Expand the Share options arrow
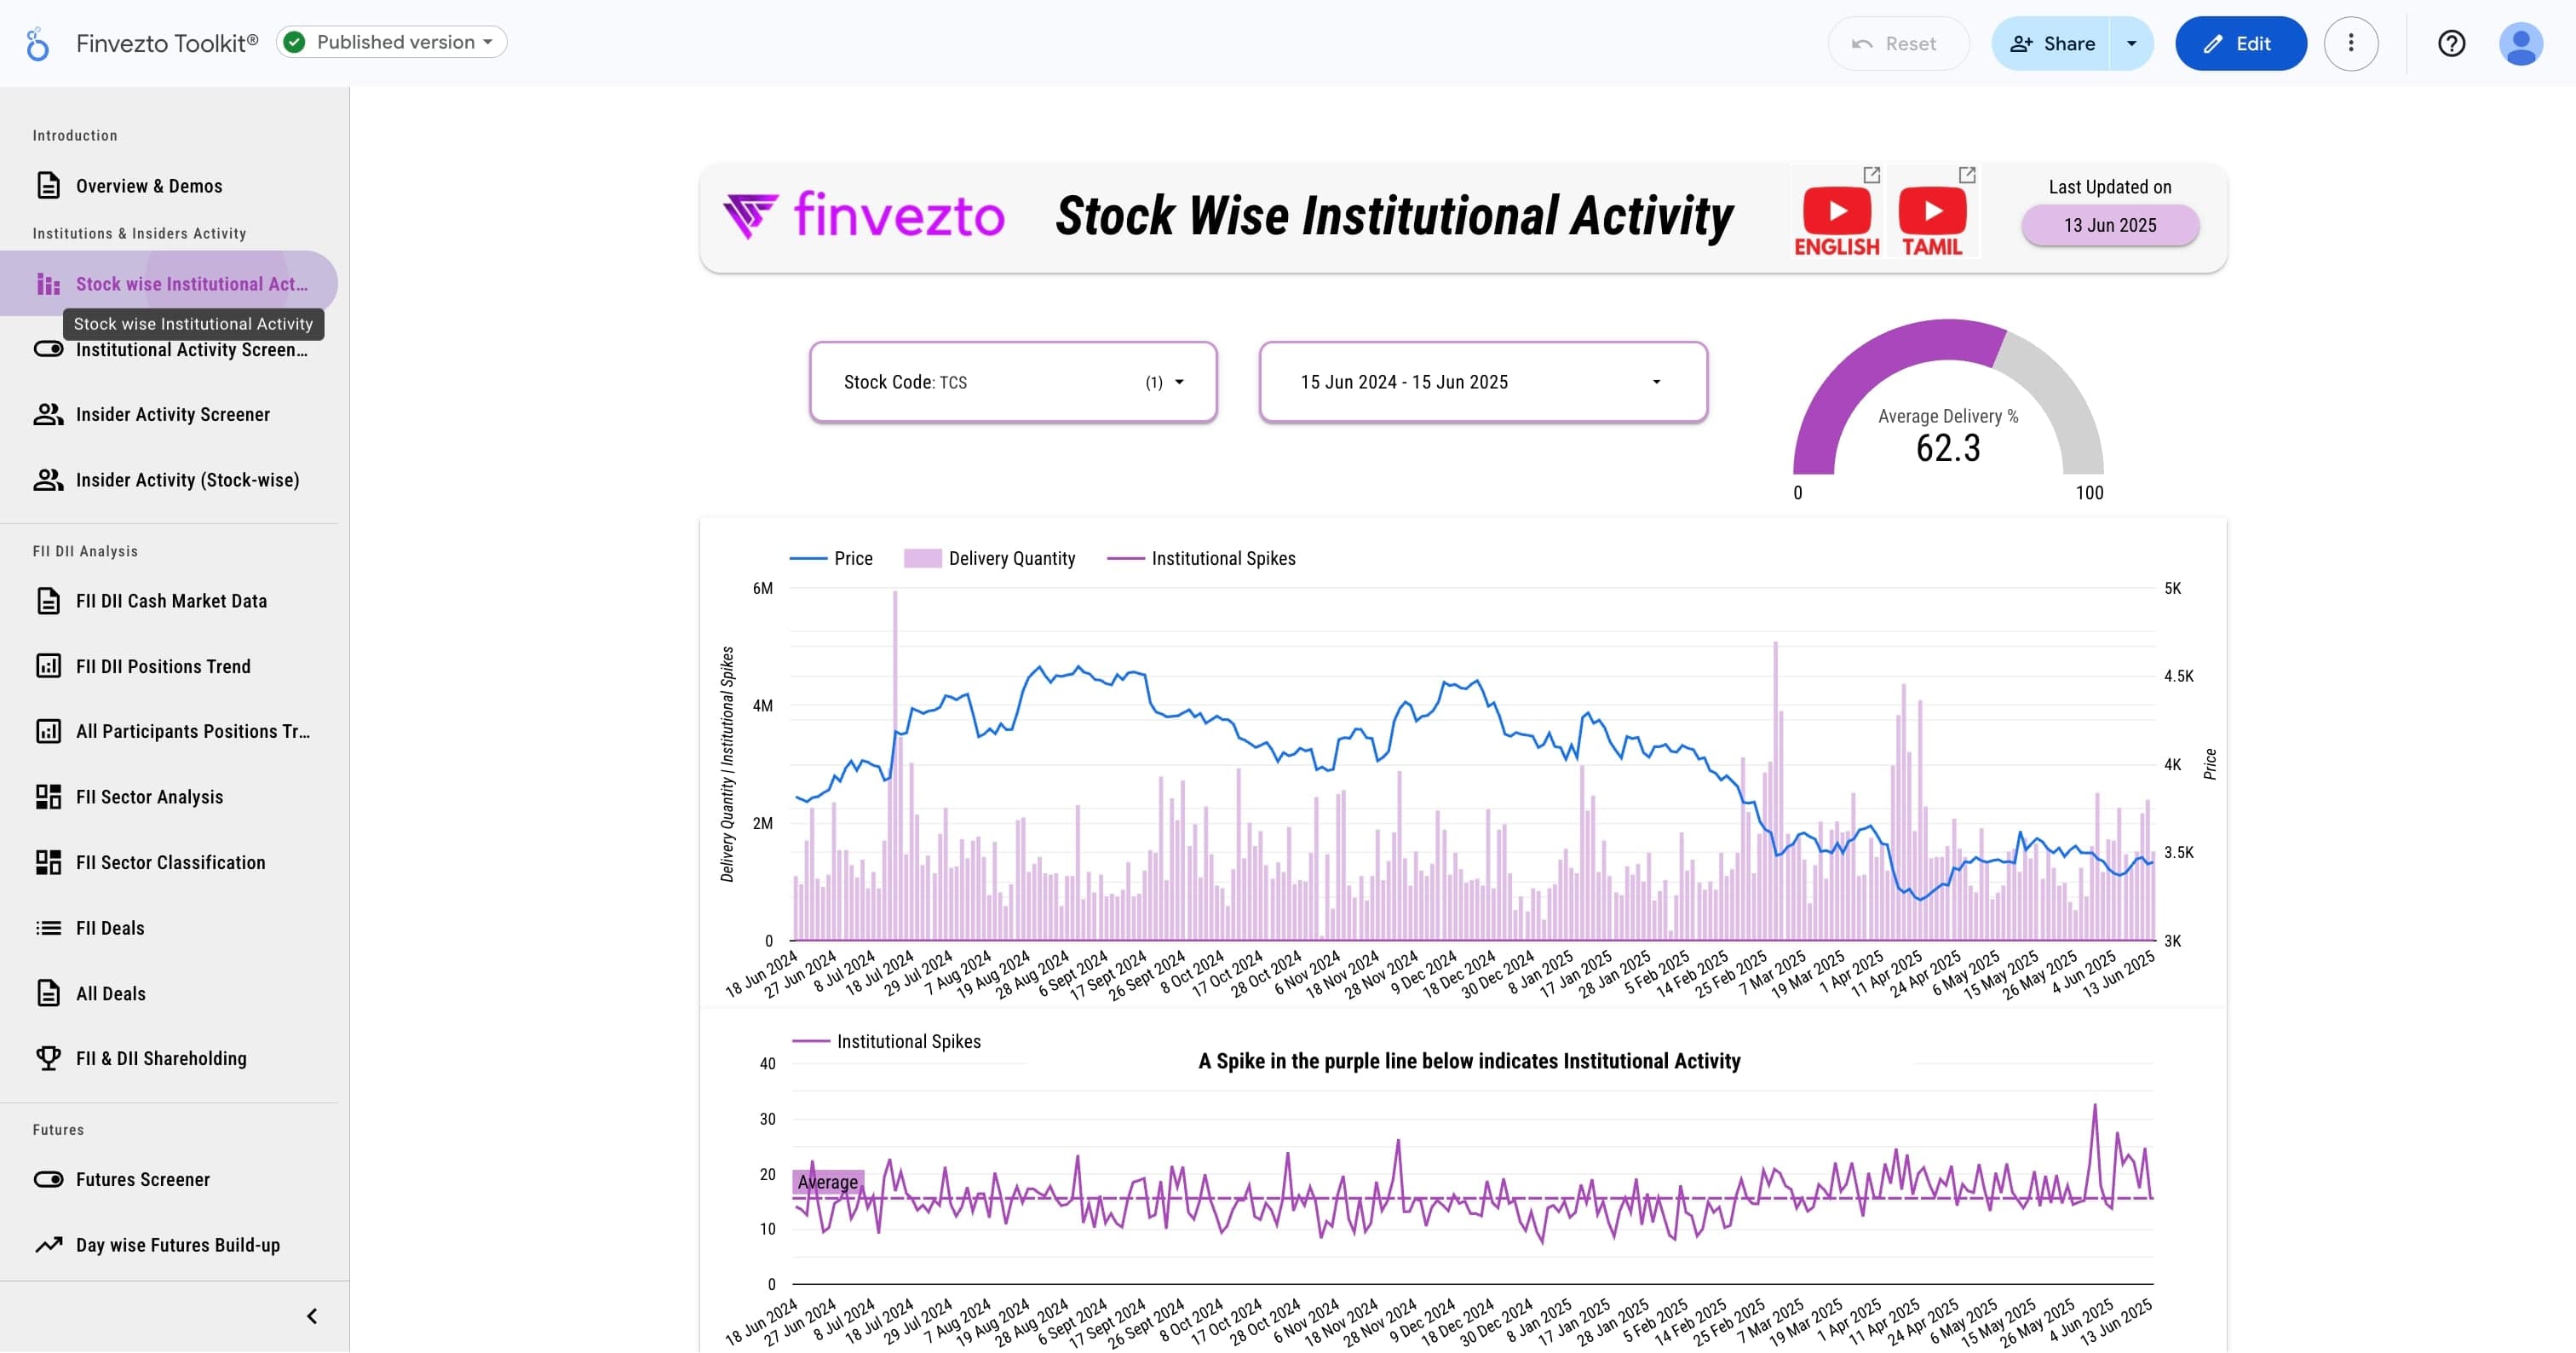The height and width of the screenshot is (1353, 2576). pos(2132,44)
